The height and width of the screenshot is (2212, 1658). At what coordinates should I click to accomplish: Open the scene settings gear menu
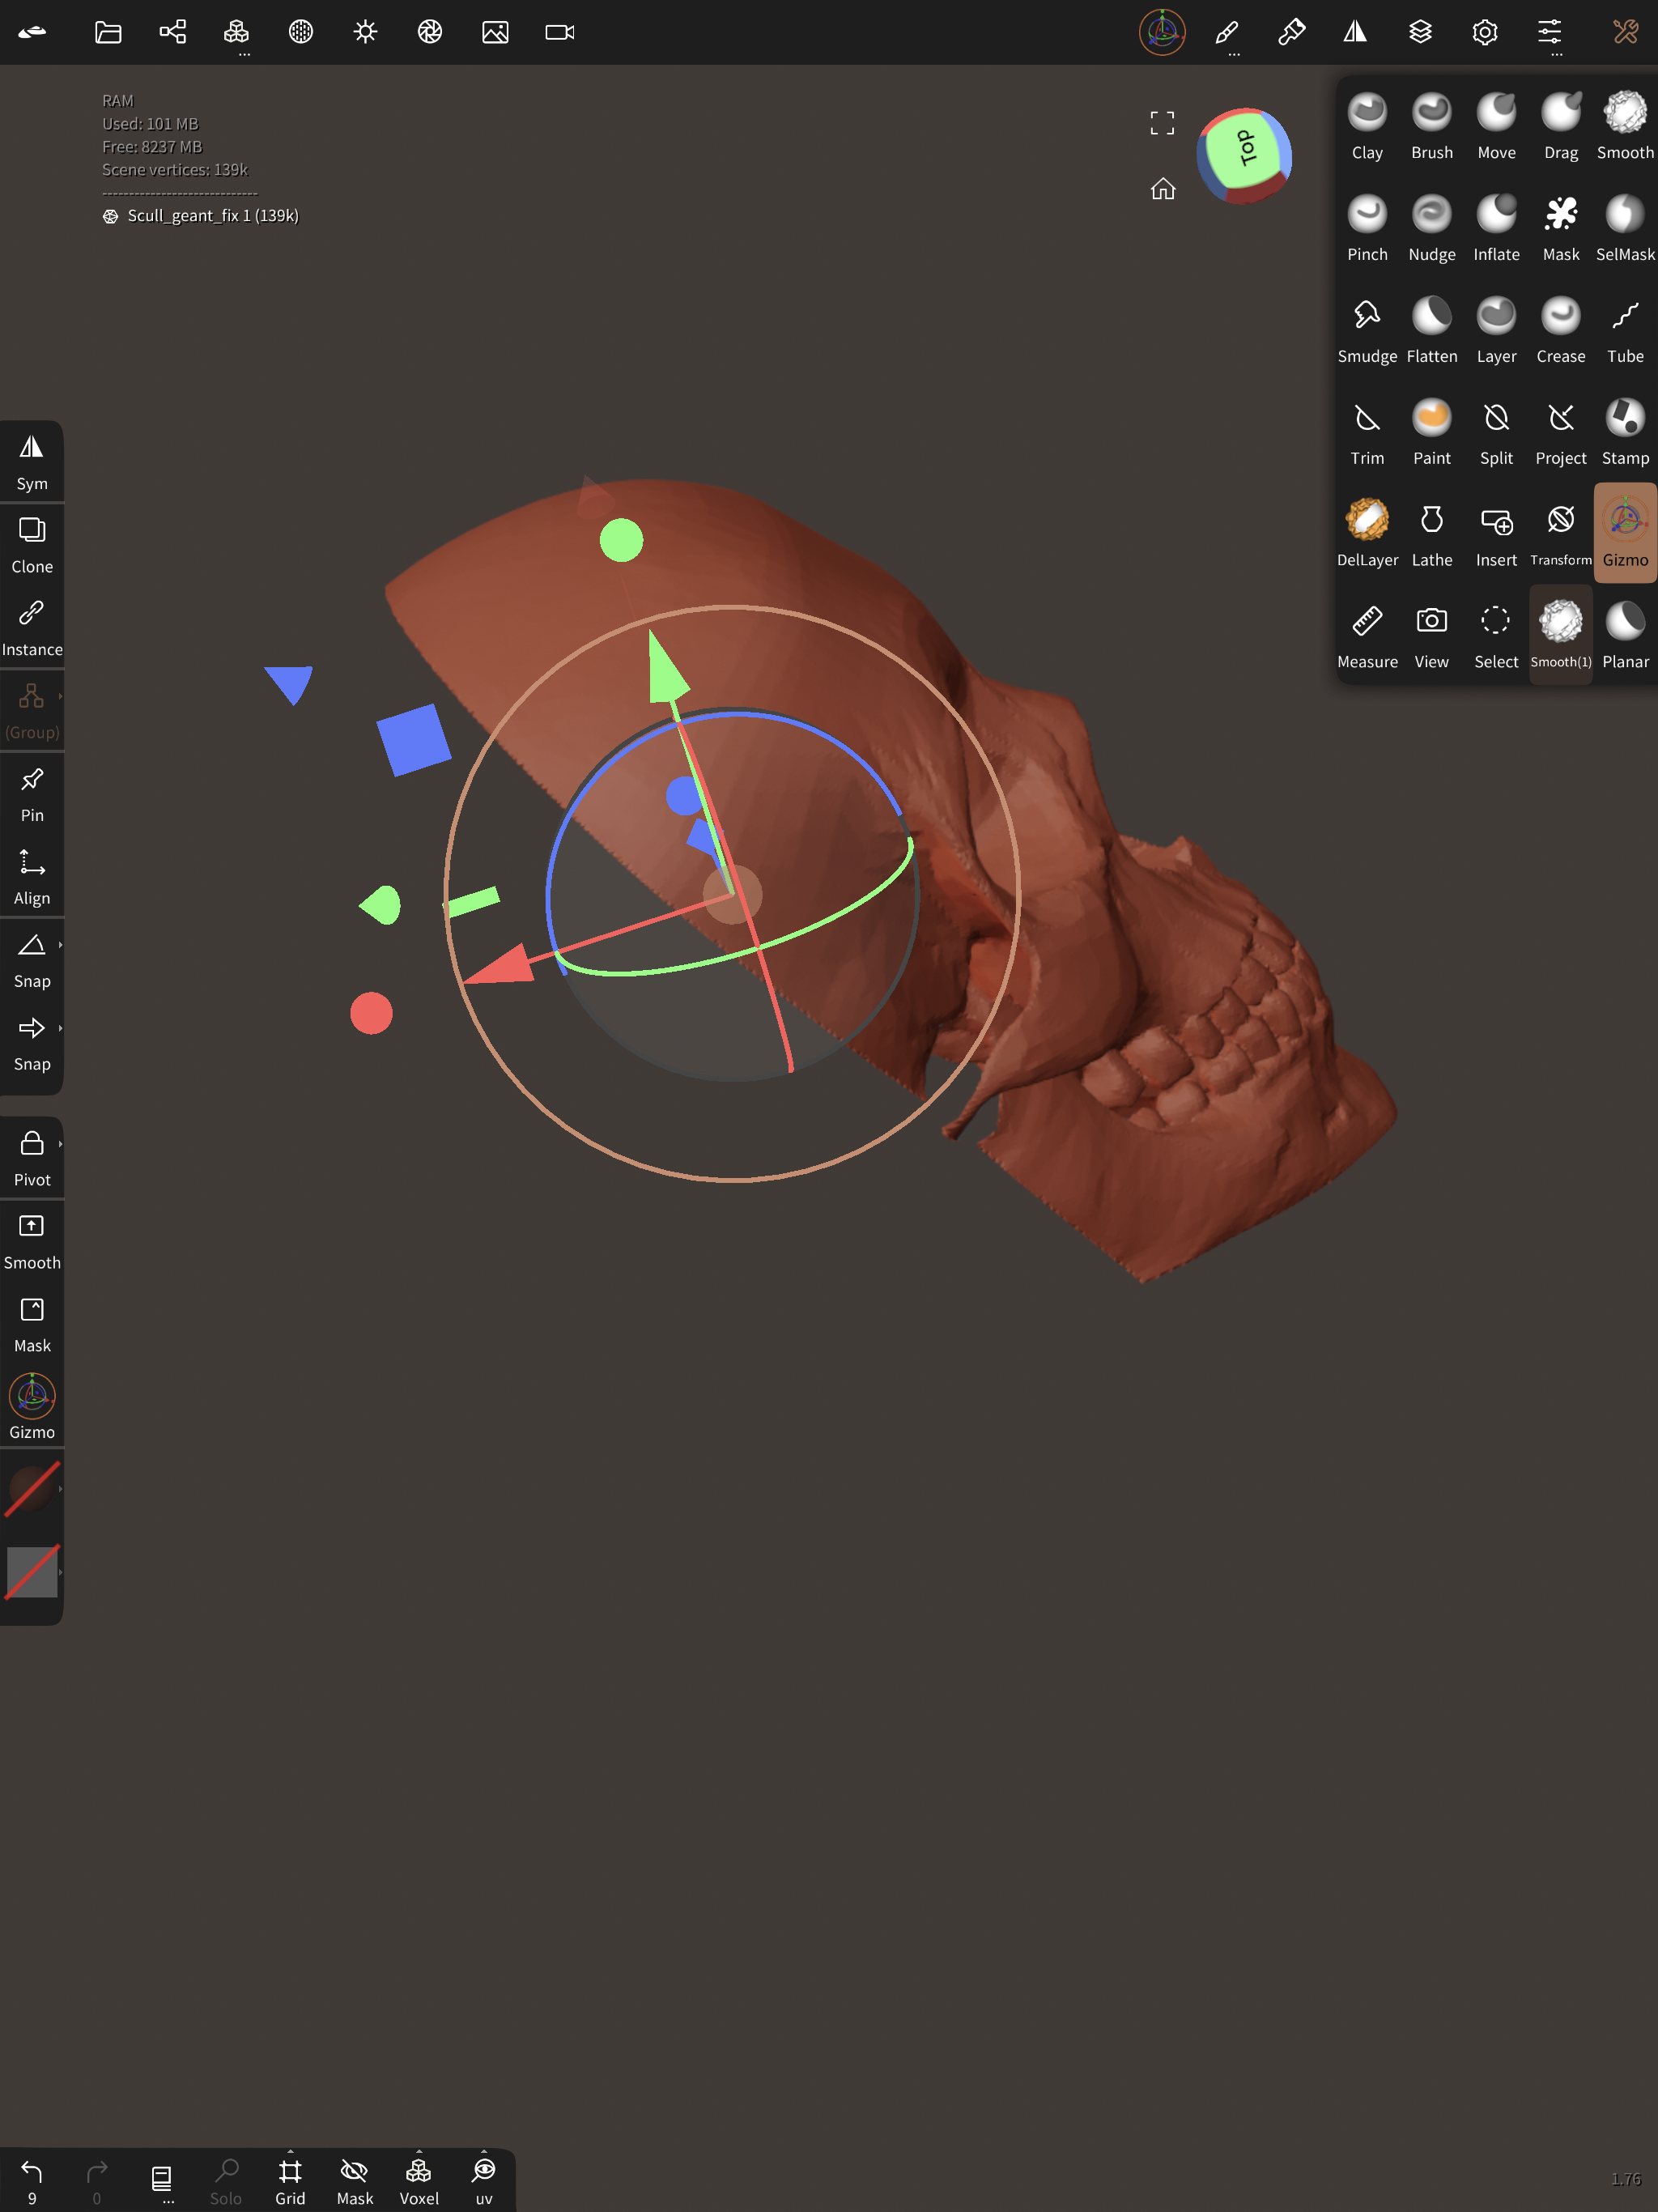click(1484, 32)
